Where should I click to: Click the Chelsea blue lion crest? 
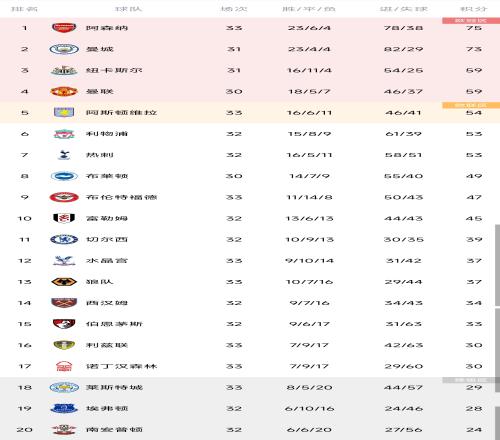pos(64,239)
